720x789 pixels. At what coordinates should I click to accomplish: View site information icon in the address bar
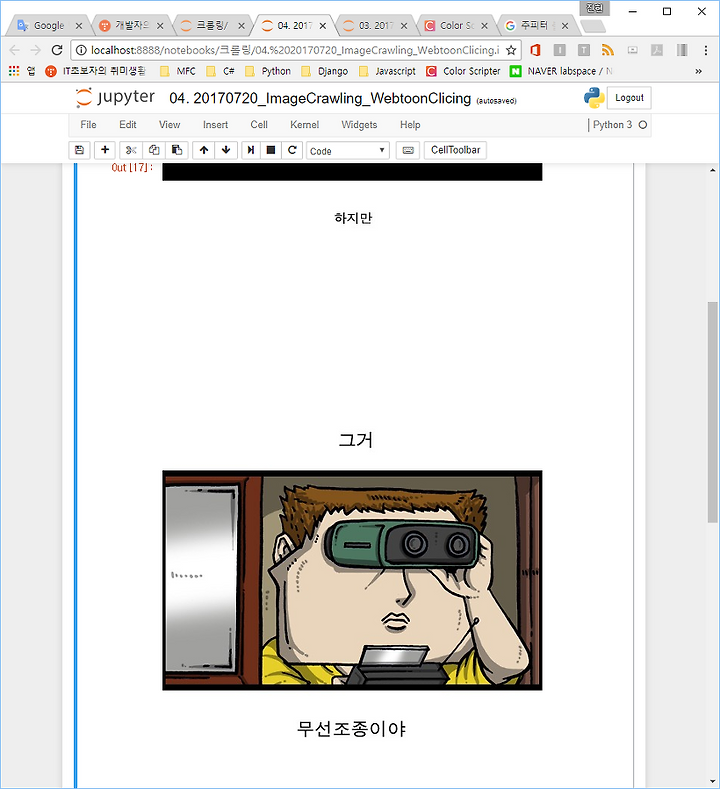coord(81,50)
